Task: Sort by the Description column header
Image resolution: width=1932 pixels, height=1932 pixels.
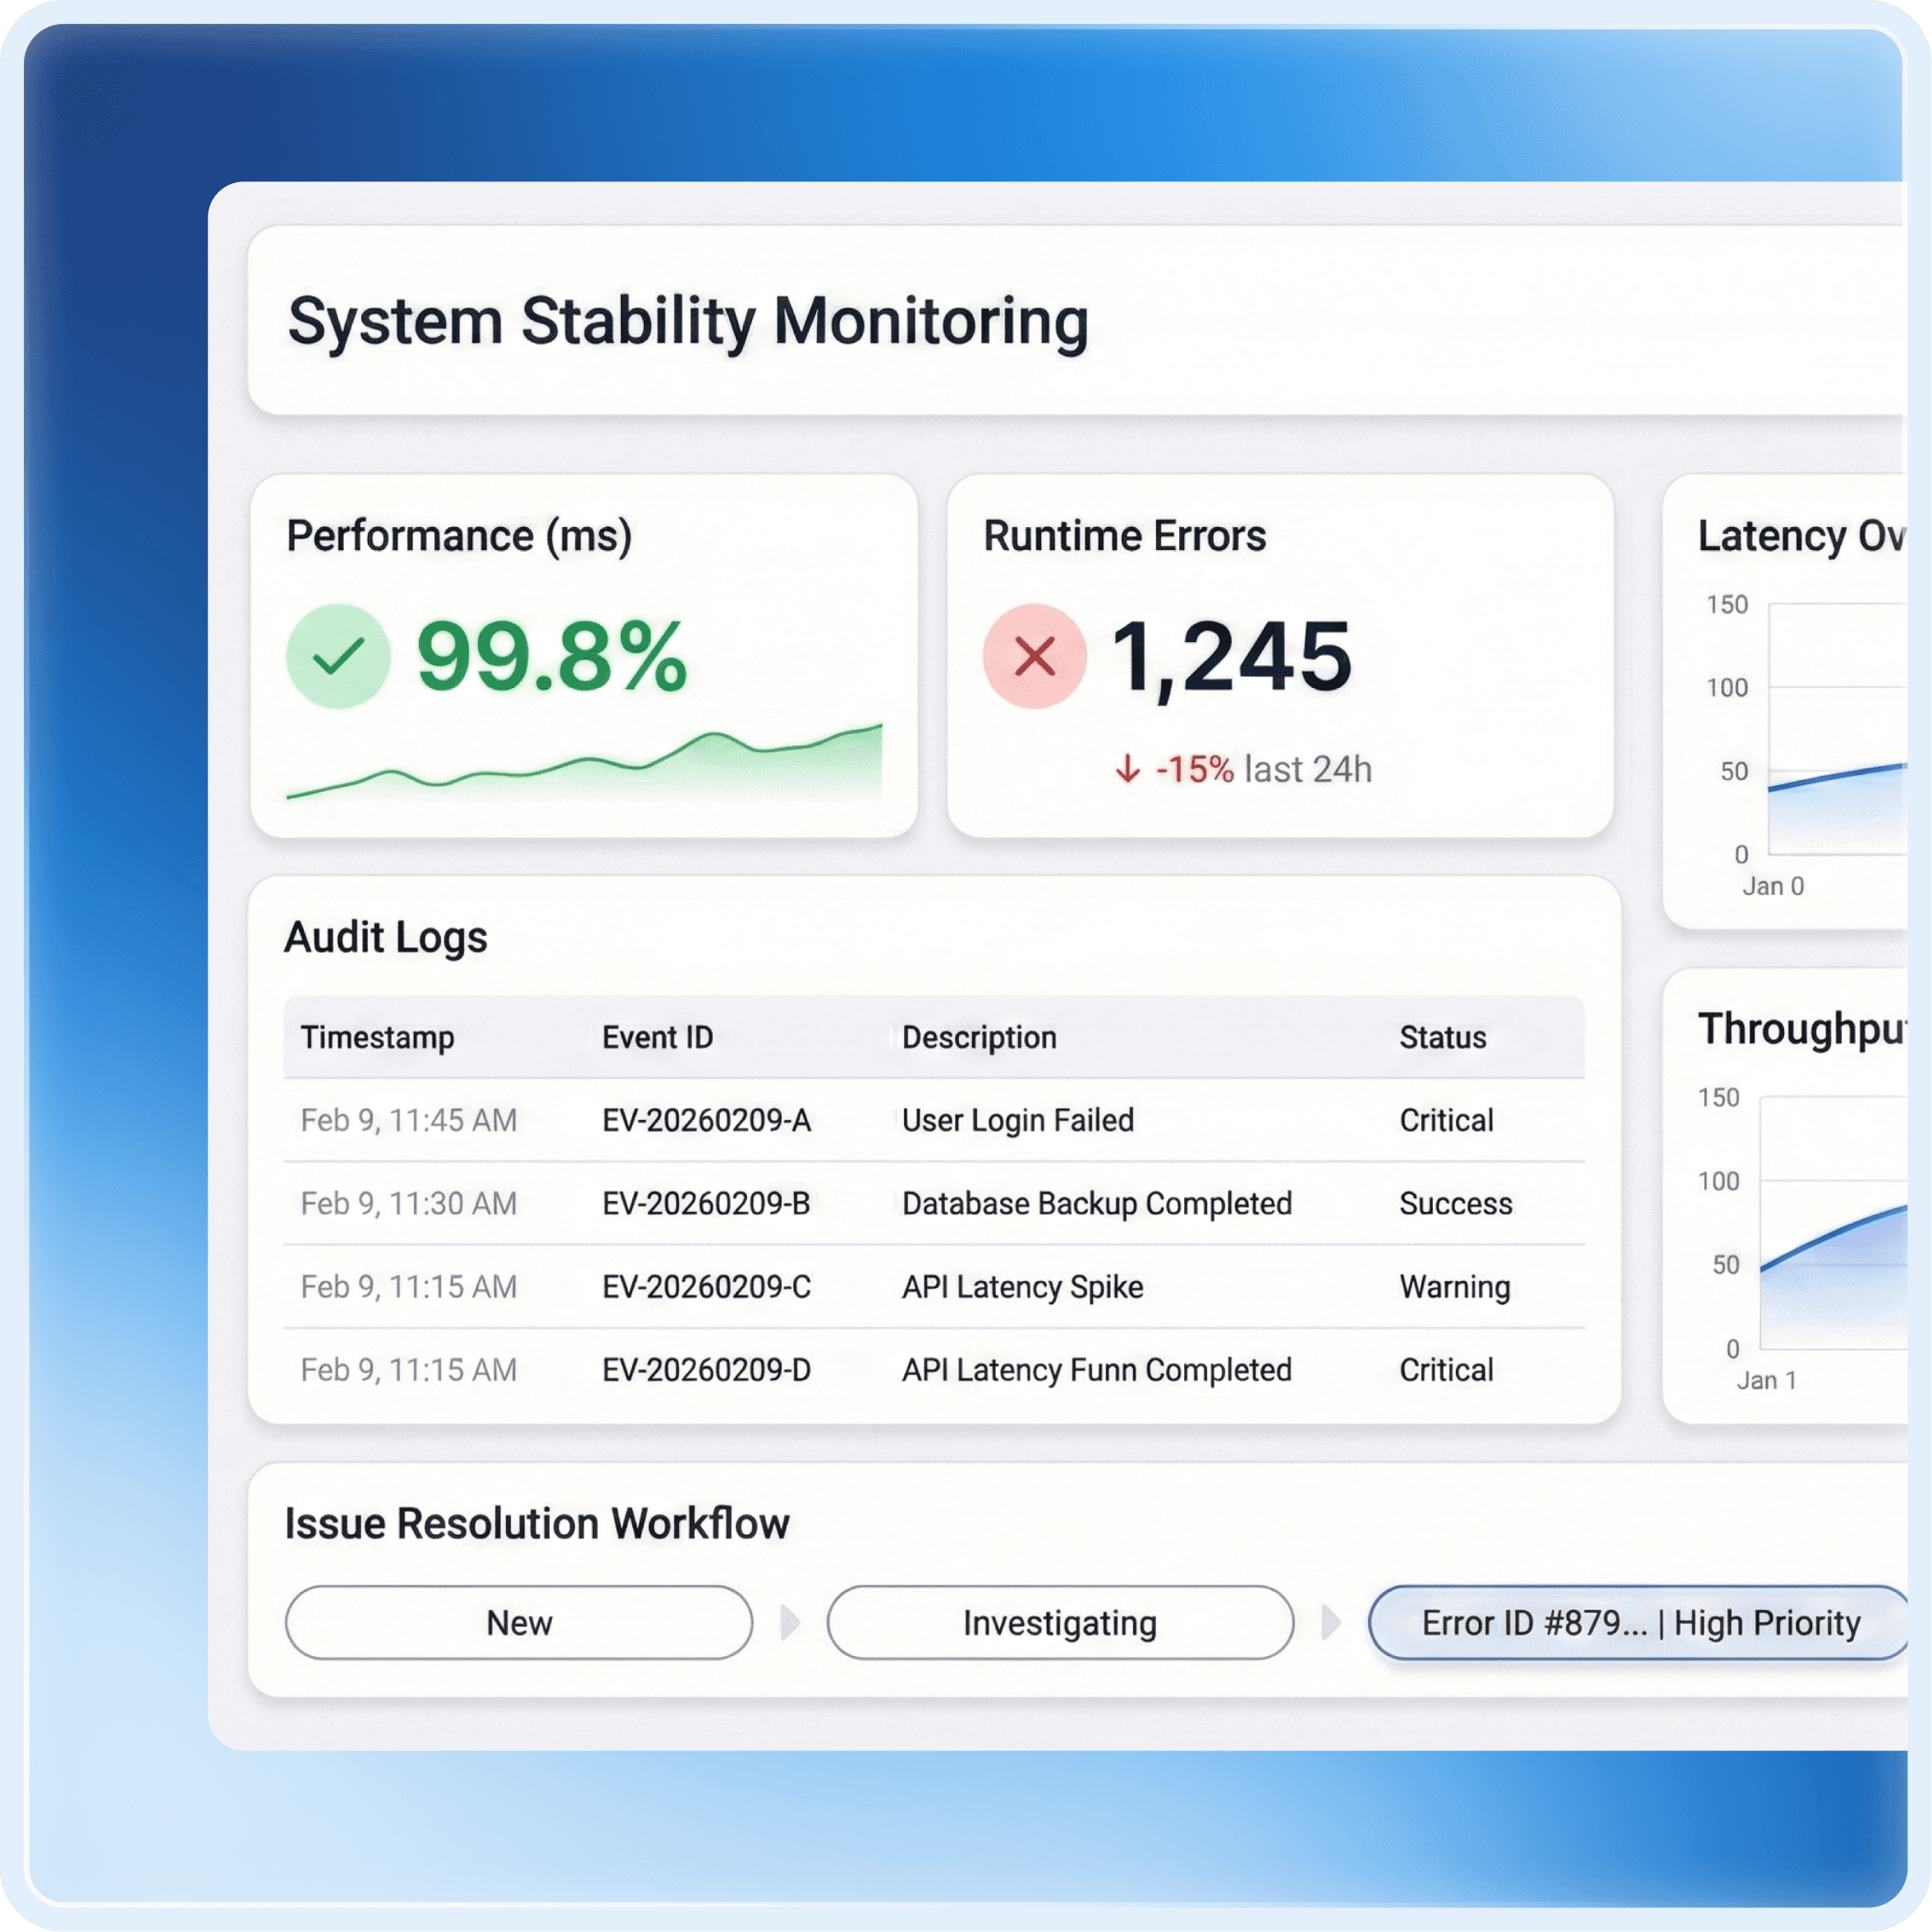Action: pos(978,1037)
